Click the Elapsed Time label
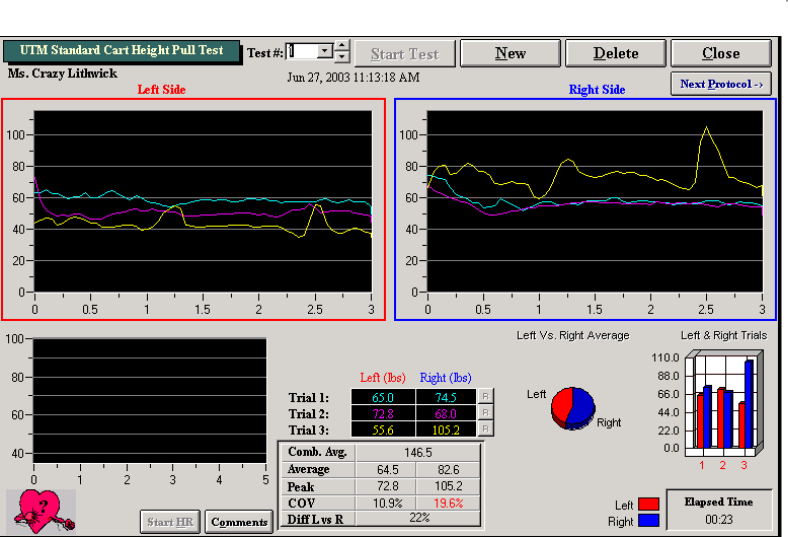Image resolution: width=788 pixels, height=537 pixels. (x=719, y=501)
